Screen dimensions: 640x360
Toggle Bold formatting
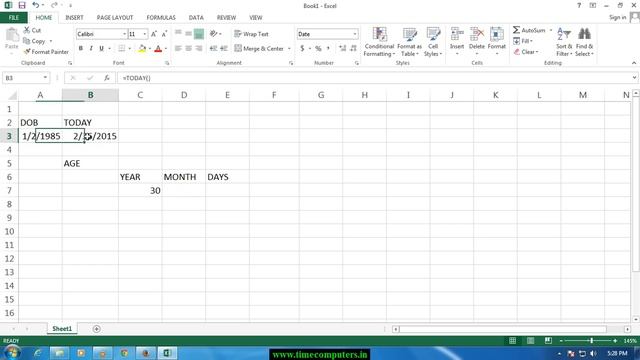(x=81, y=48)
